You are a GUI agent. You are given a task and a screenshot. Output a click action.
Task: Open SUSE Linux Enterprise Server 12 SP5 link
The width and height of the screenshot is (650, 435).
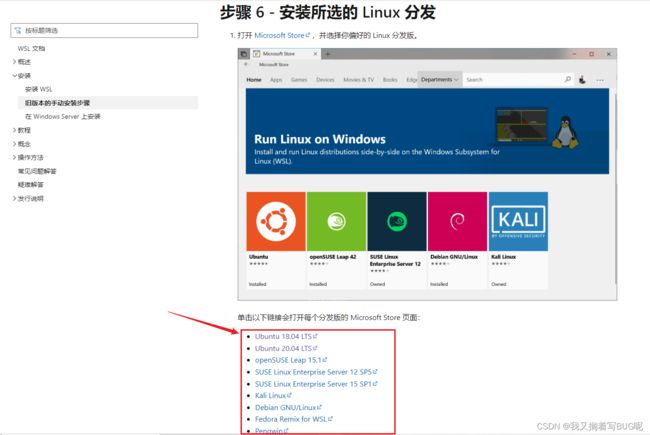(316, 372)
